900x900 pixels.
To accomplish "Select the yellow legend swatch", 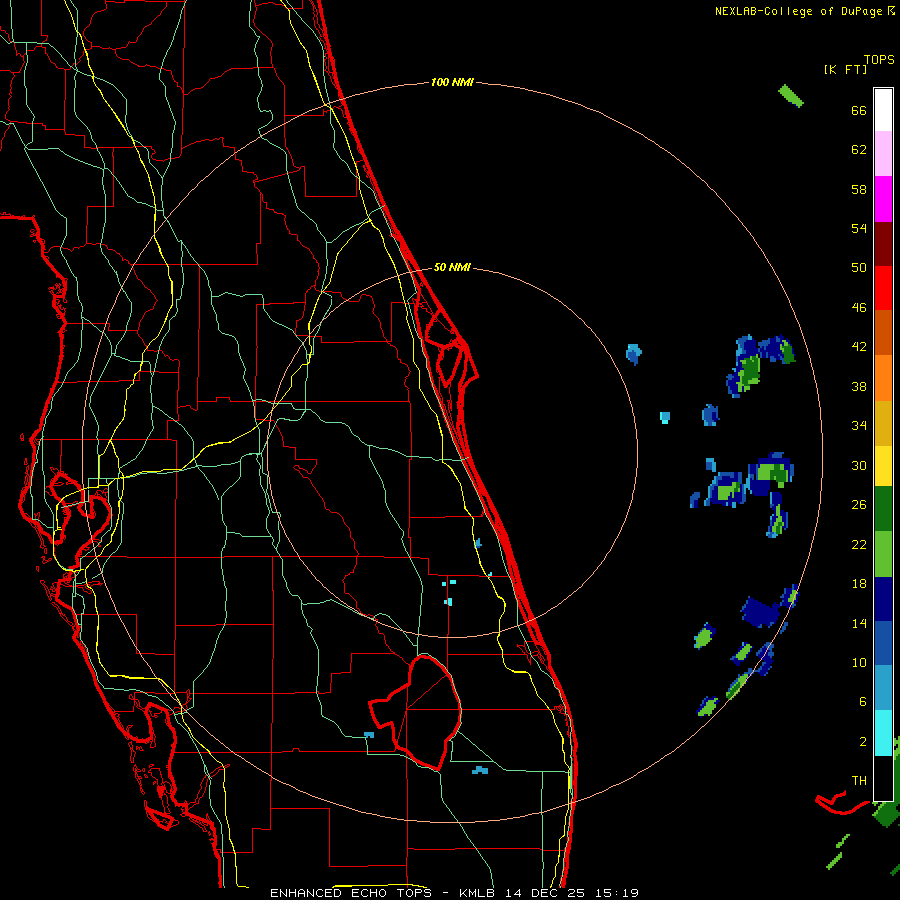I will 883,465.
